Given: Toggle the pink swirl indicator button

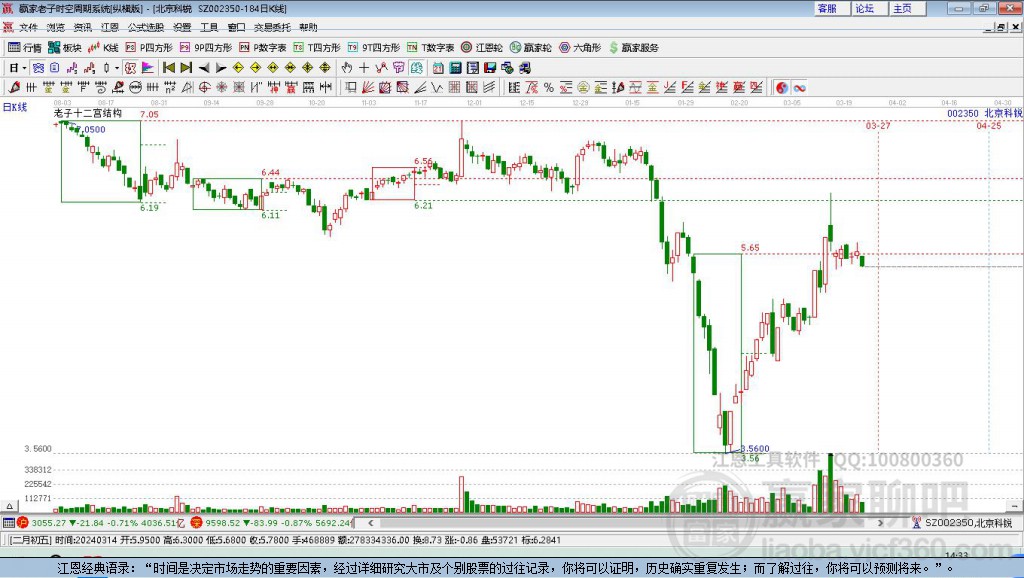Looking at the screenshot, I should 131,68.
